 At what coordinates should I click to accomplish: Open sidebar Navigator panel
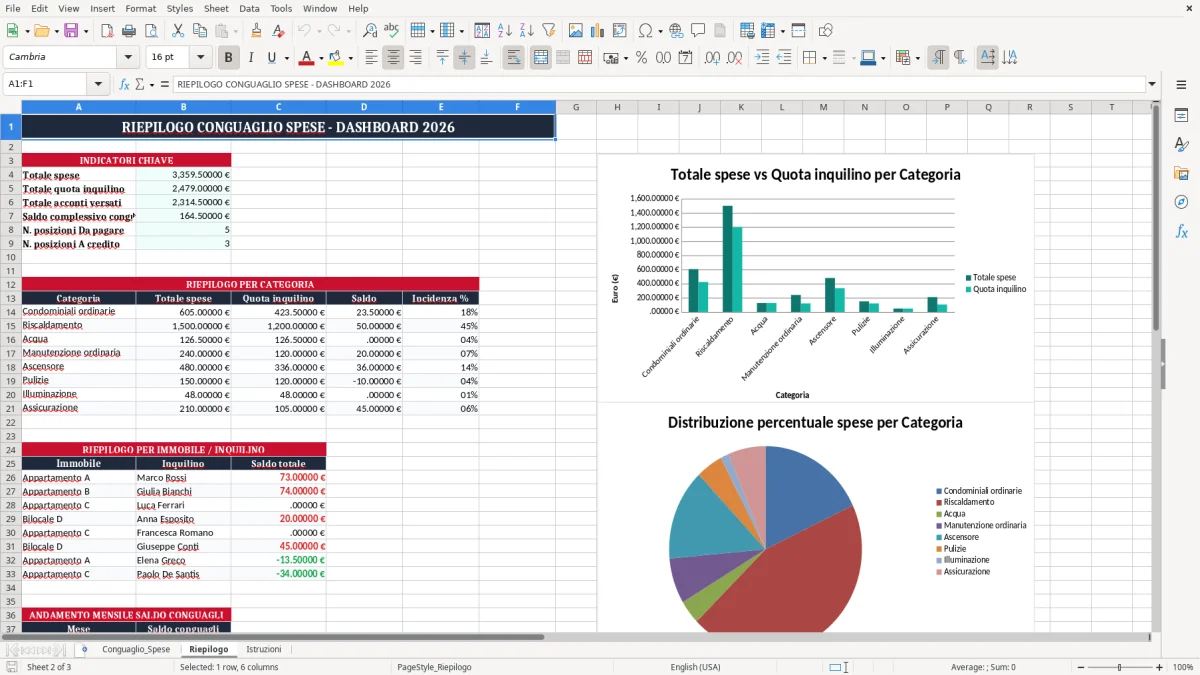point(1181,202)
